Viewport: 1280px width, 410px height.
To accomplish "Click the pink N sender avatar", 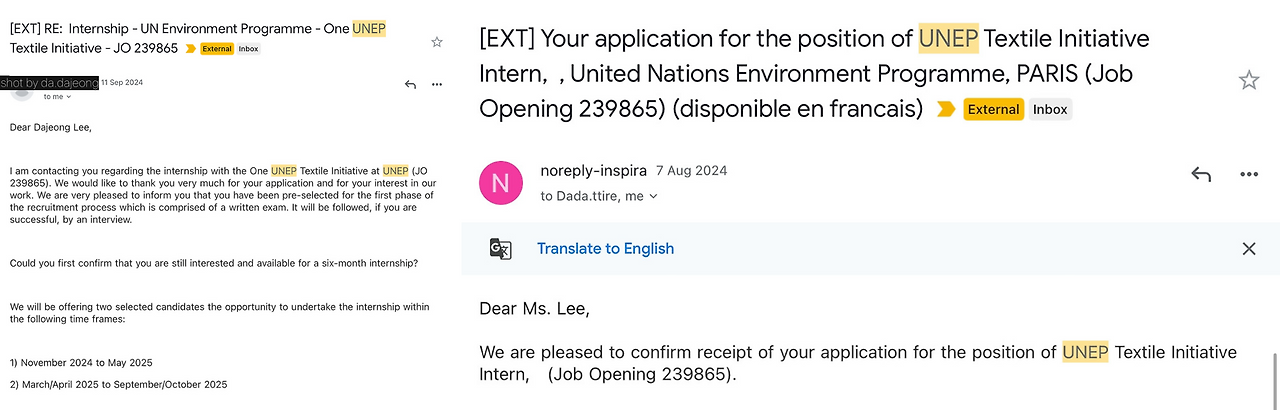I will [501, 182].
